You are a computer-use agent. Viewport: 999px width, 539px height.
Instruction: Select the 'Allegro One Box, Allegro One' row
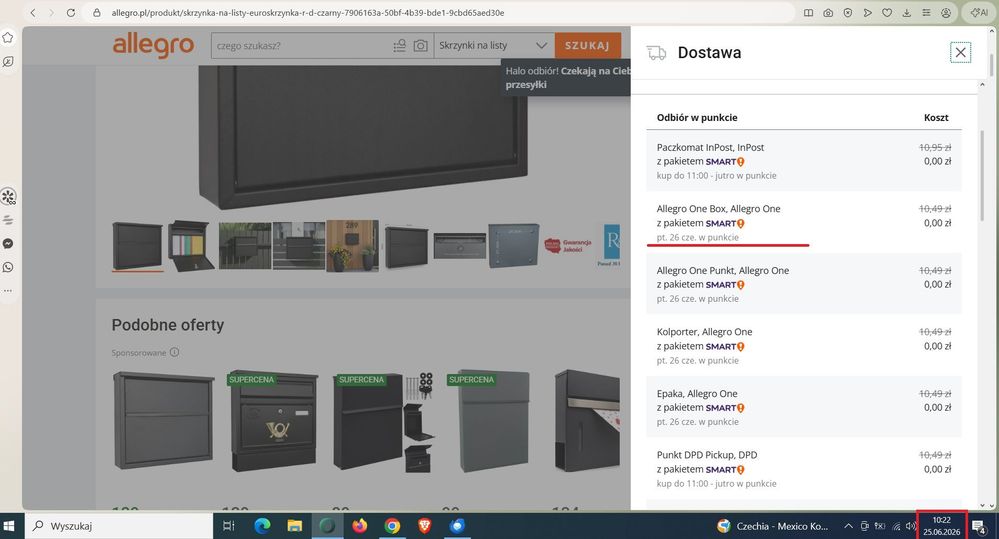tap(803, 223)
